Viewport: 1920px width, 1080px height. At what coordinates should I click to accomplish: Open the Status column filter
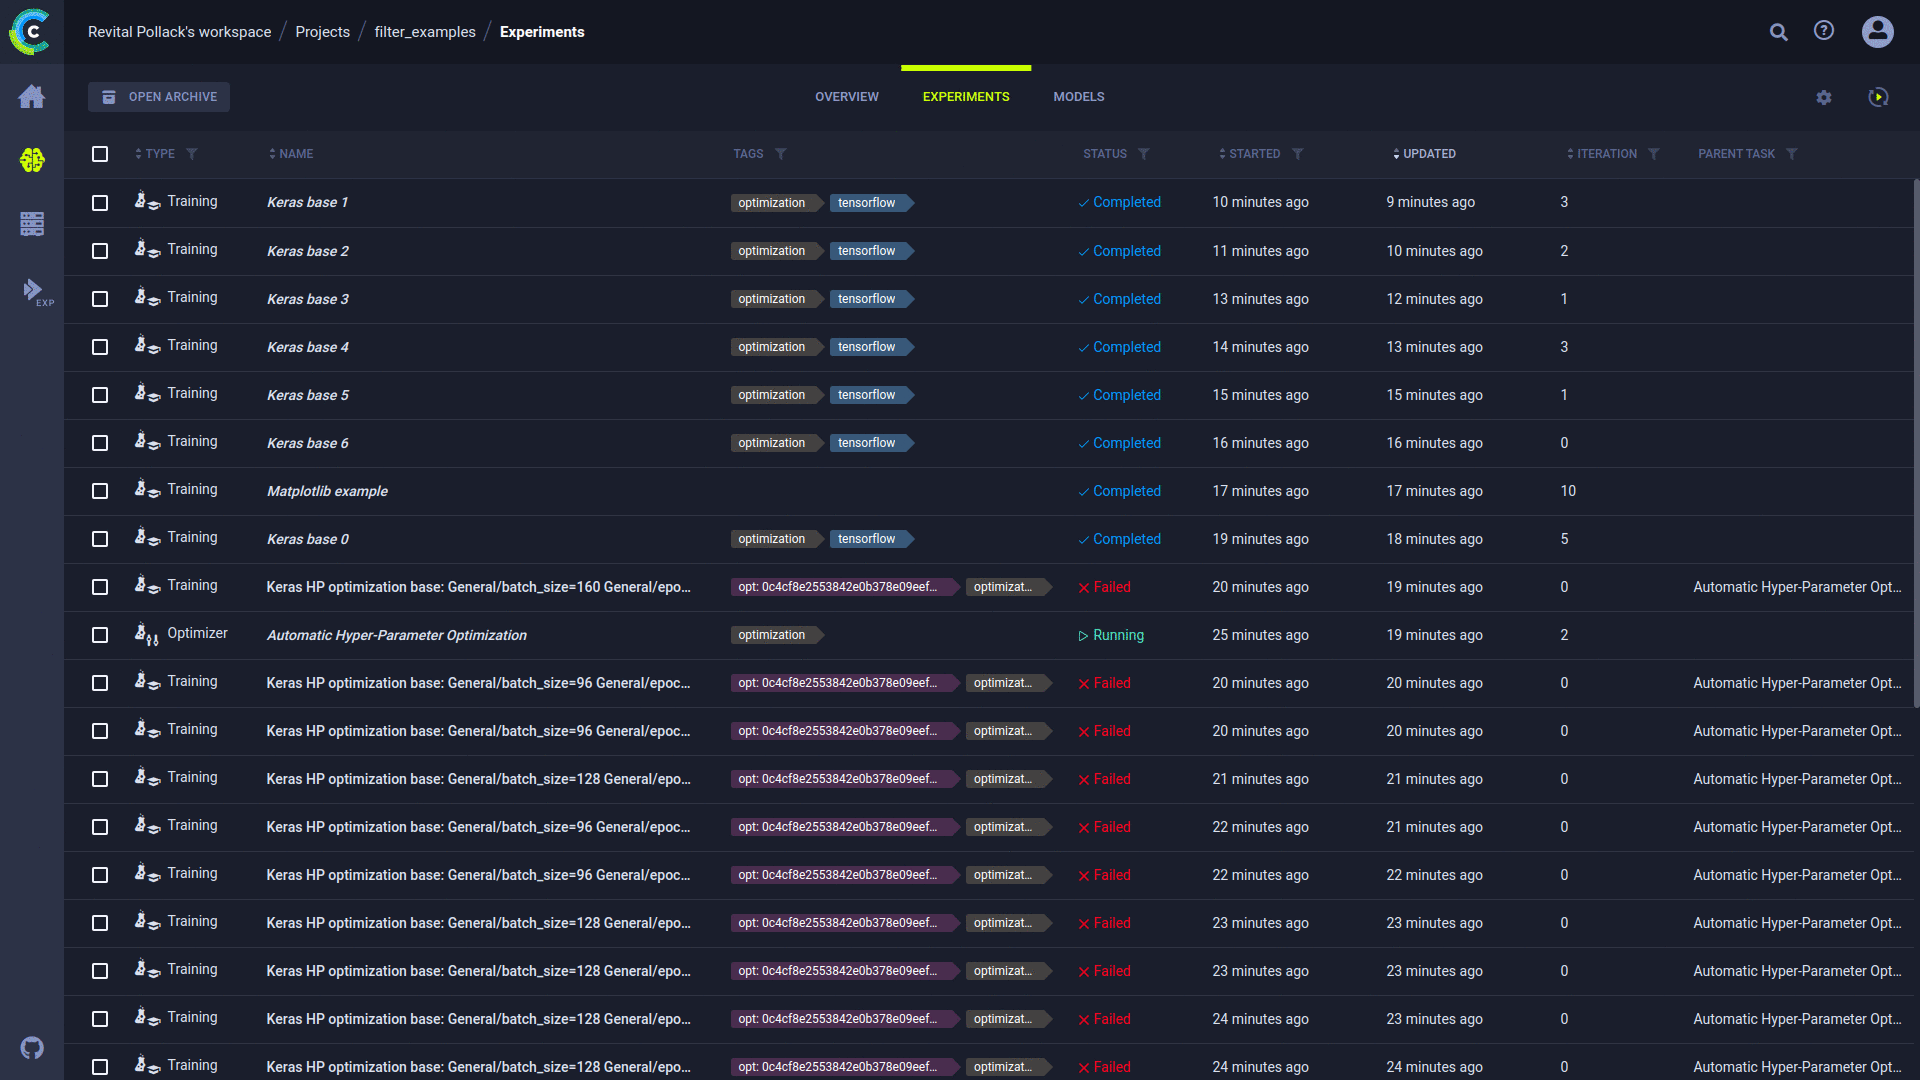(1144, 154)
